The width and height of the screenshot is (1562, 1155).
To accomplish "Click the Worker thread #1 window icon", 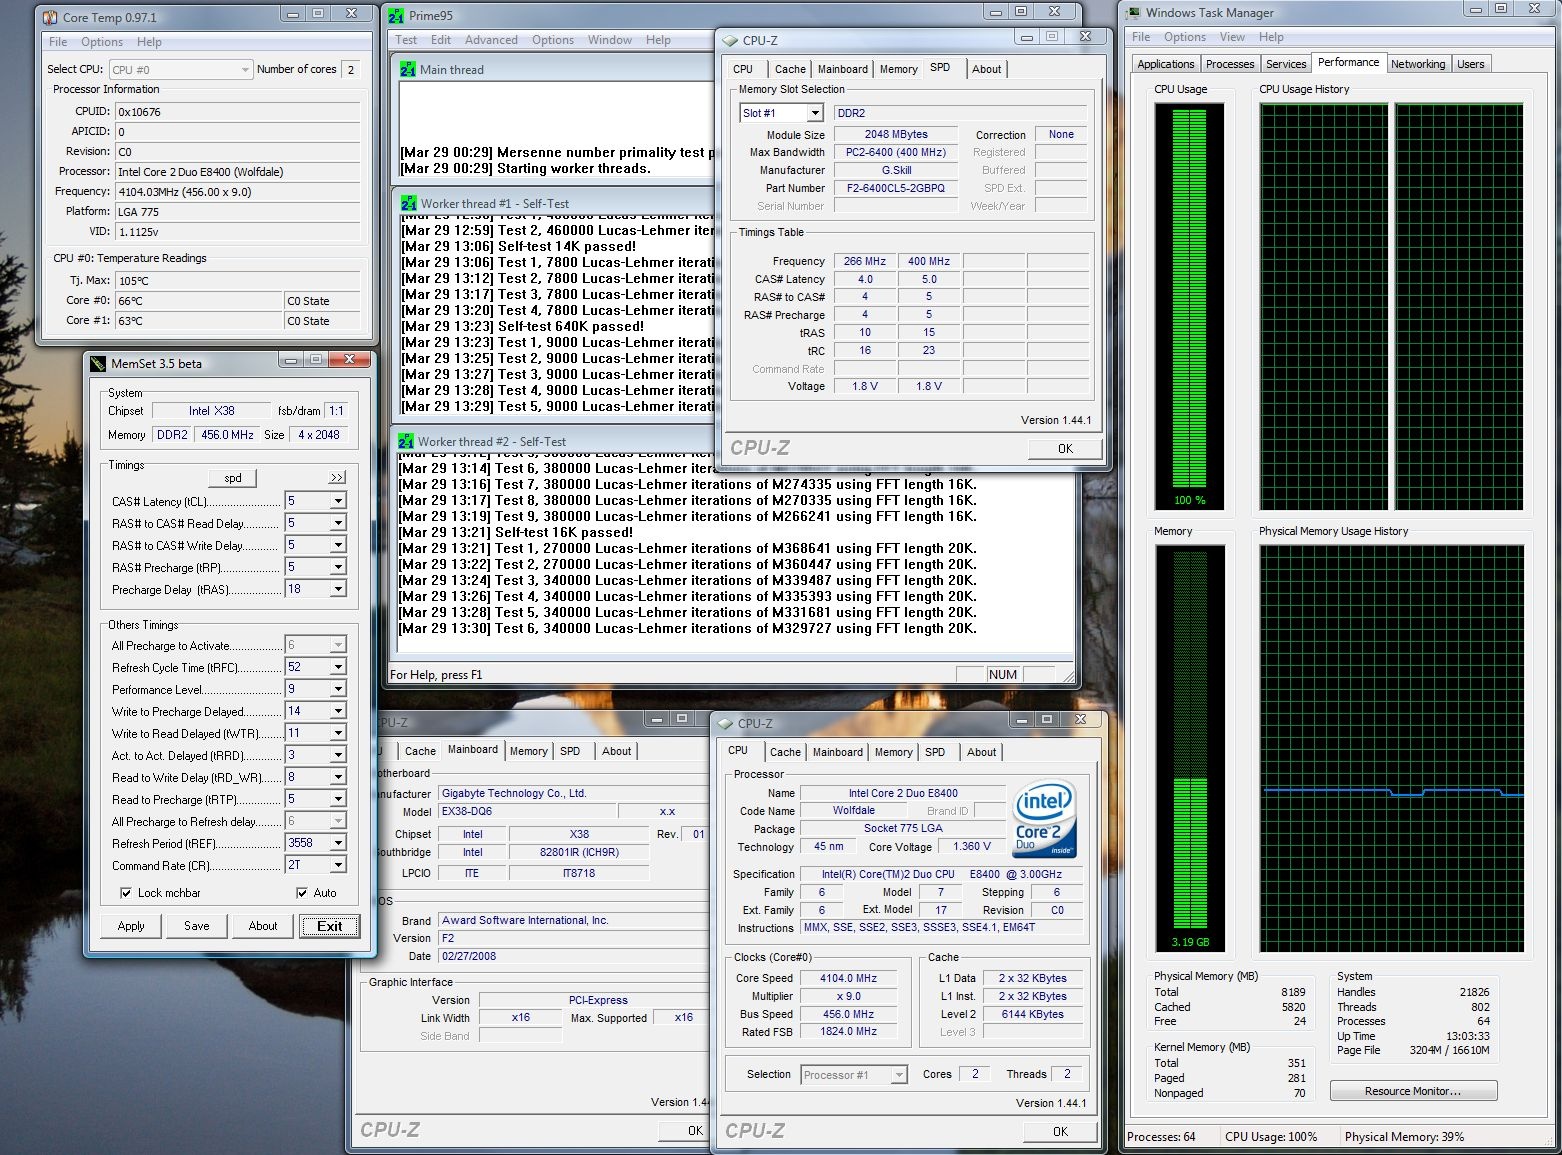I will [408, 203].
